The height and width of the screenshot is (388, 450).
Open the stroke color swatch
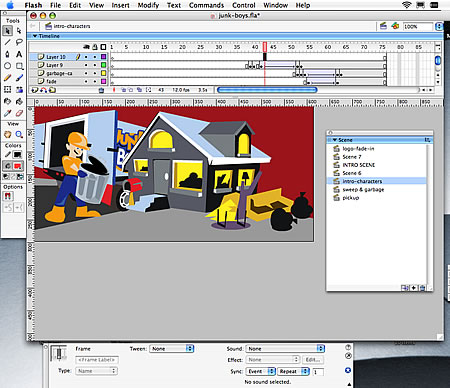17,155
